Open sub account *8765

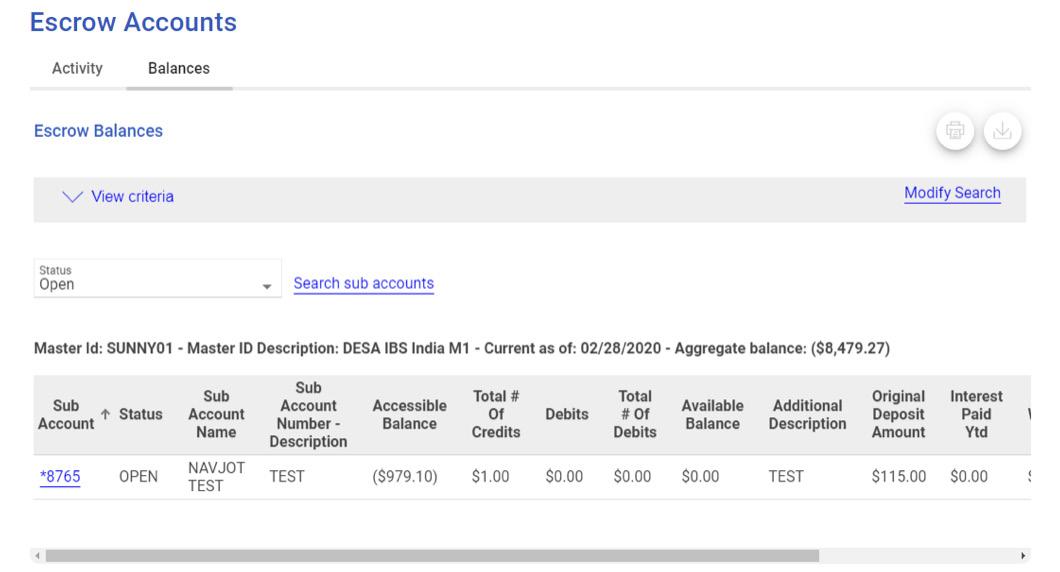point(60,477)
